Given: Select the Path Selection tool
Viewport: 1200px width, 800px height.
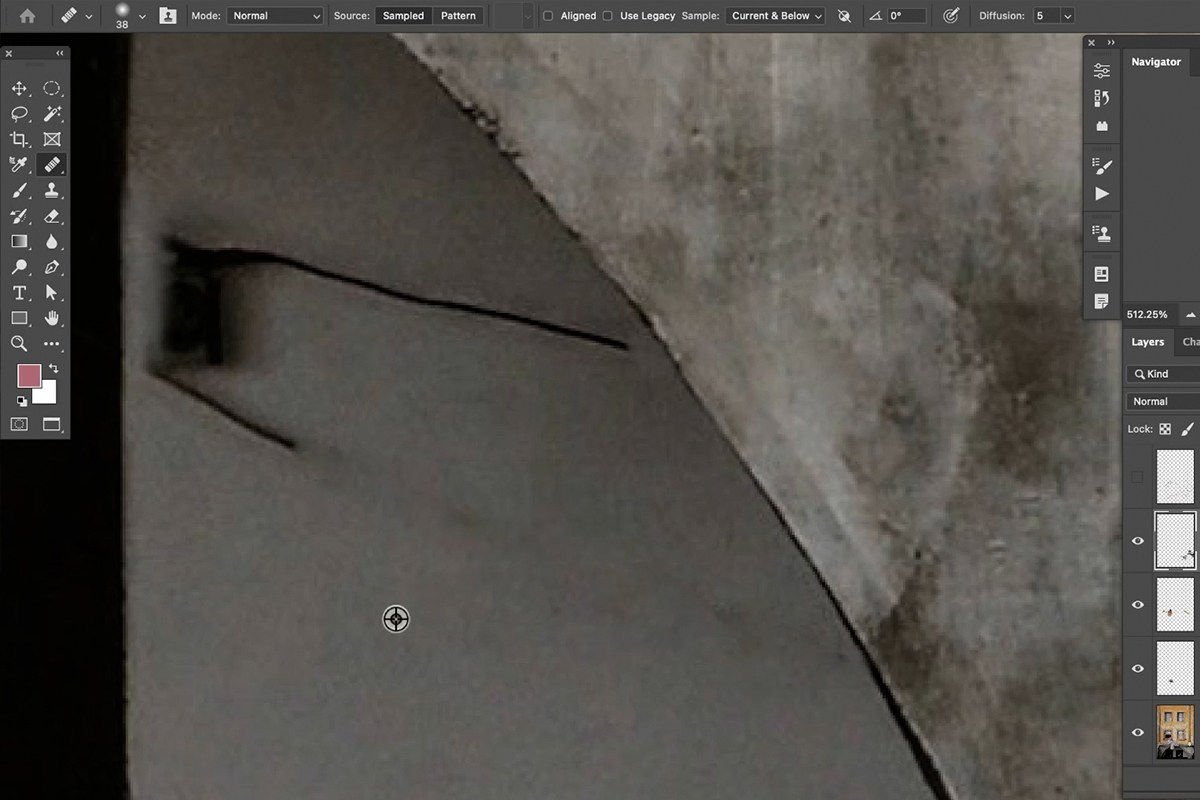Looking at the screenshot, I should tap(52, 293).
